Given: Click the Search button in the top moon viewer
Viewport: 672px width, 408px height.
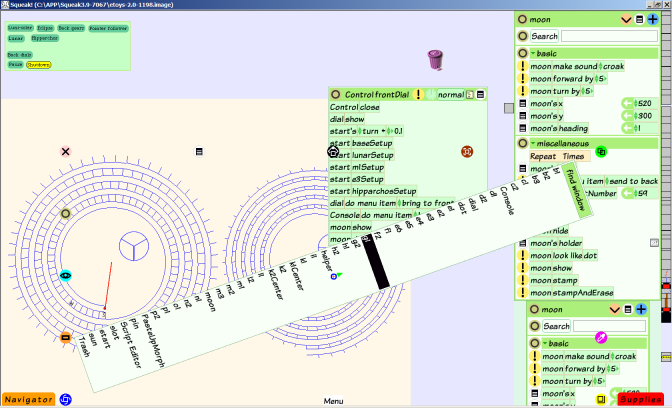Looking at the screenshot, I should pos(544,36).
